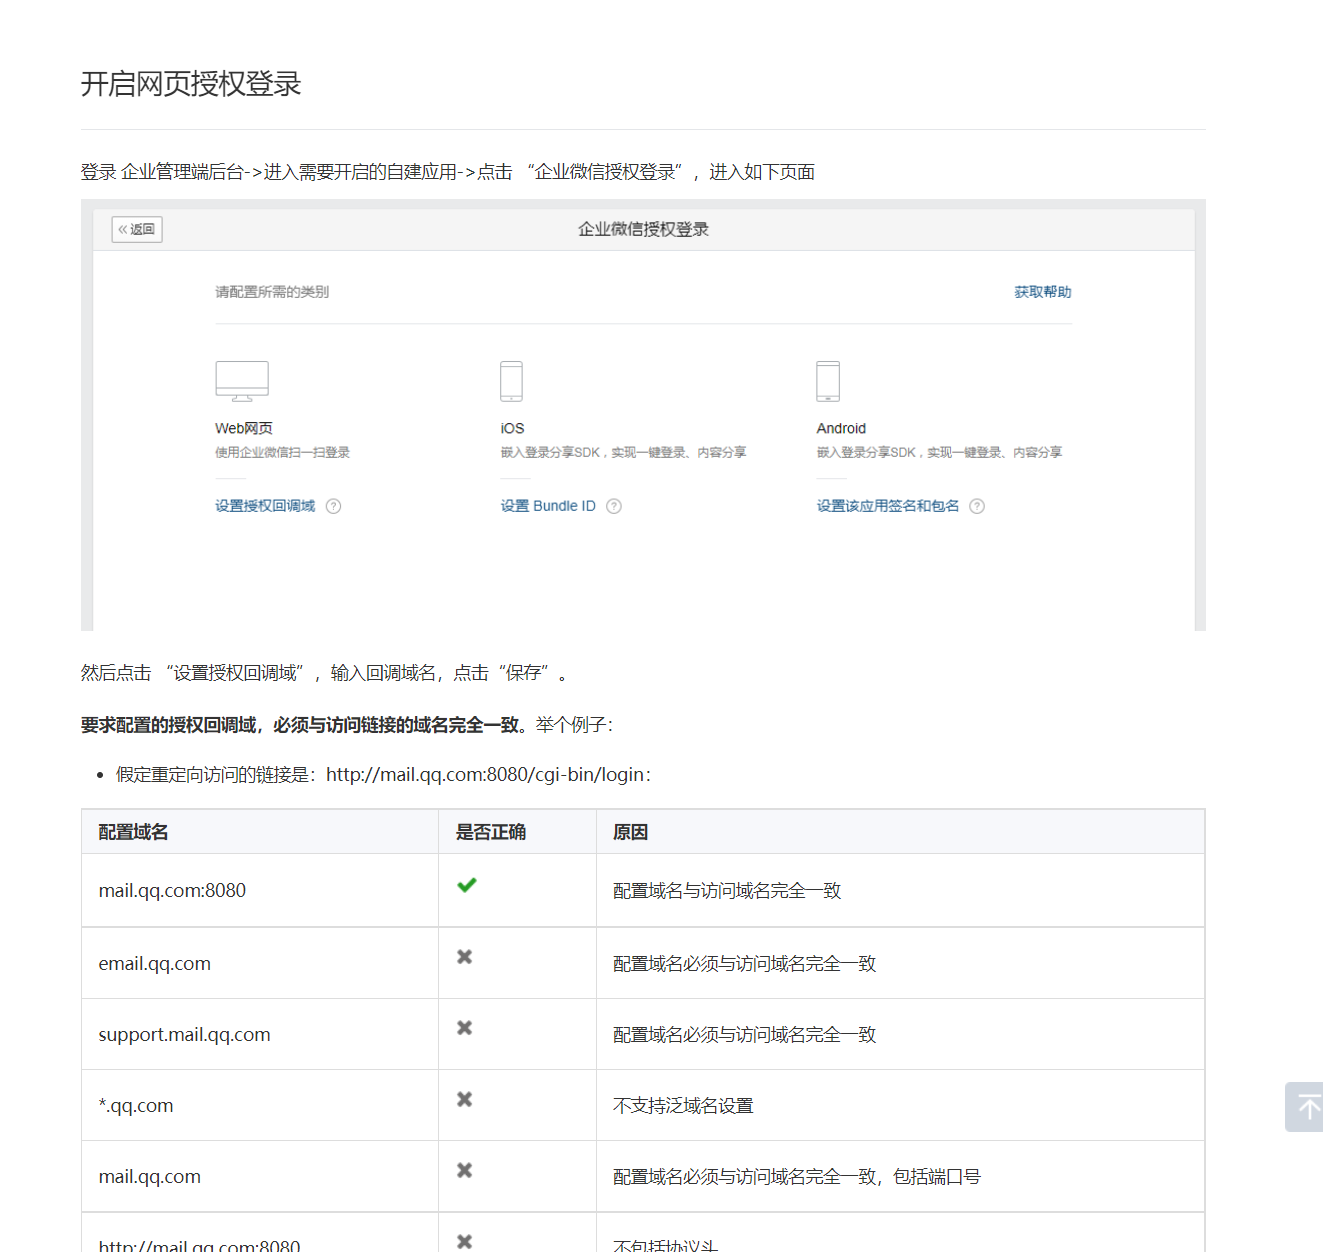Click the sentence starting 登录 企业管理端后台
Viewport: 1323px width, 1252px height.
point(447,172)
